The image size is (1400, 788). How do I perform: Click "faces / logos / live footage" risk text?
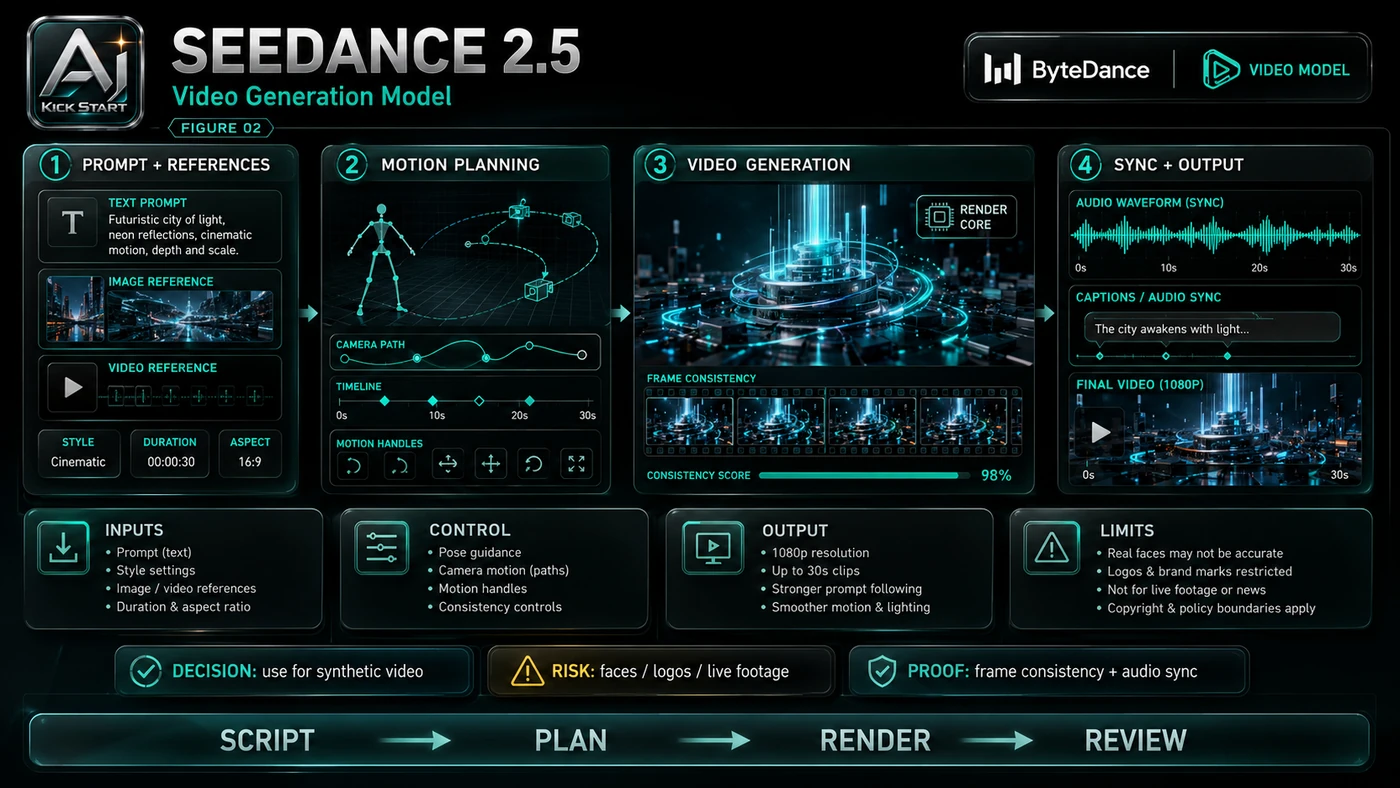(694, 672)
